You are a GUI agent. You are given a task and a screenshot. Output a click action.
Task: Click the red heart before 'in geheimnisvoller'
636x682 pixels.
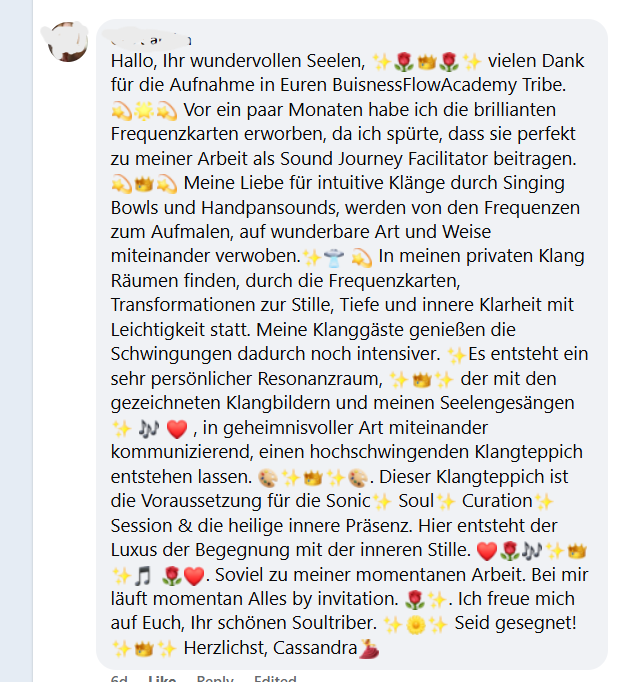click(177, 429)
